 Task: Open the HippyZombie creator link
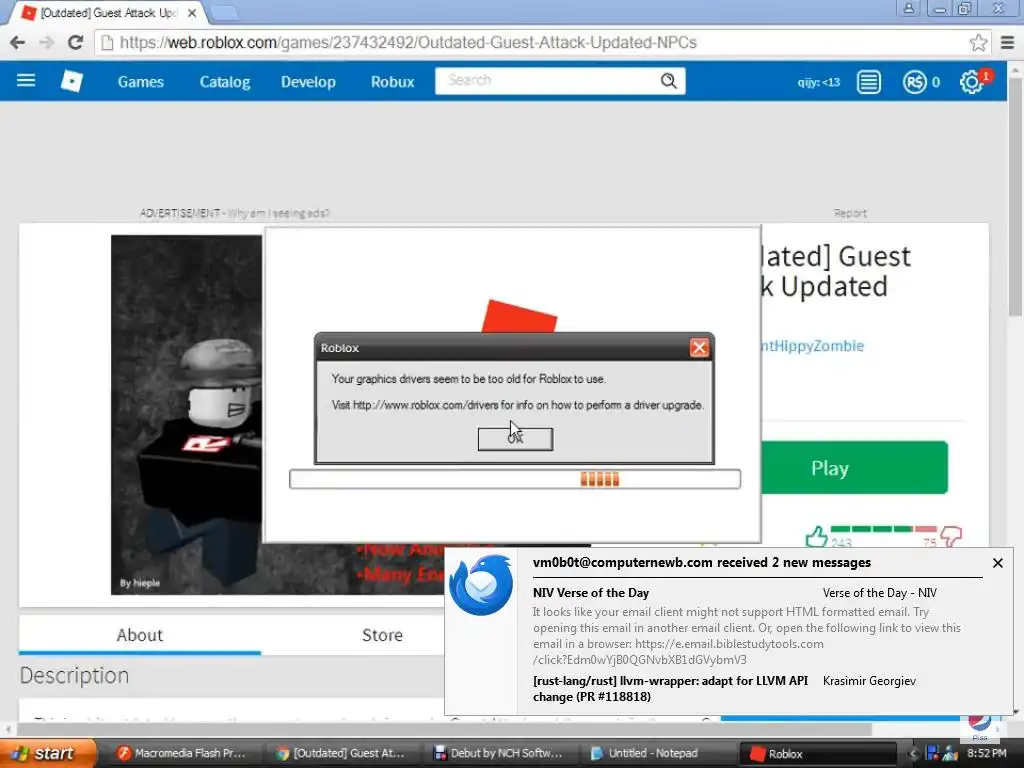pos(812,345)
